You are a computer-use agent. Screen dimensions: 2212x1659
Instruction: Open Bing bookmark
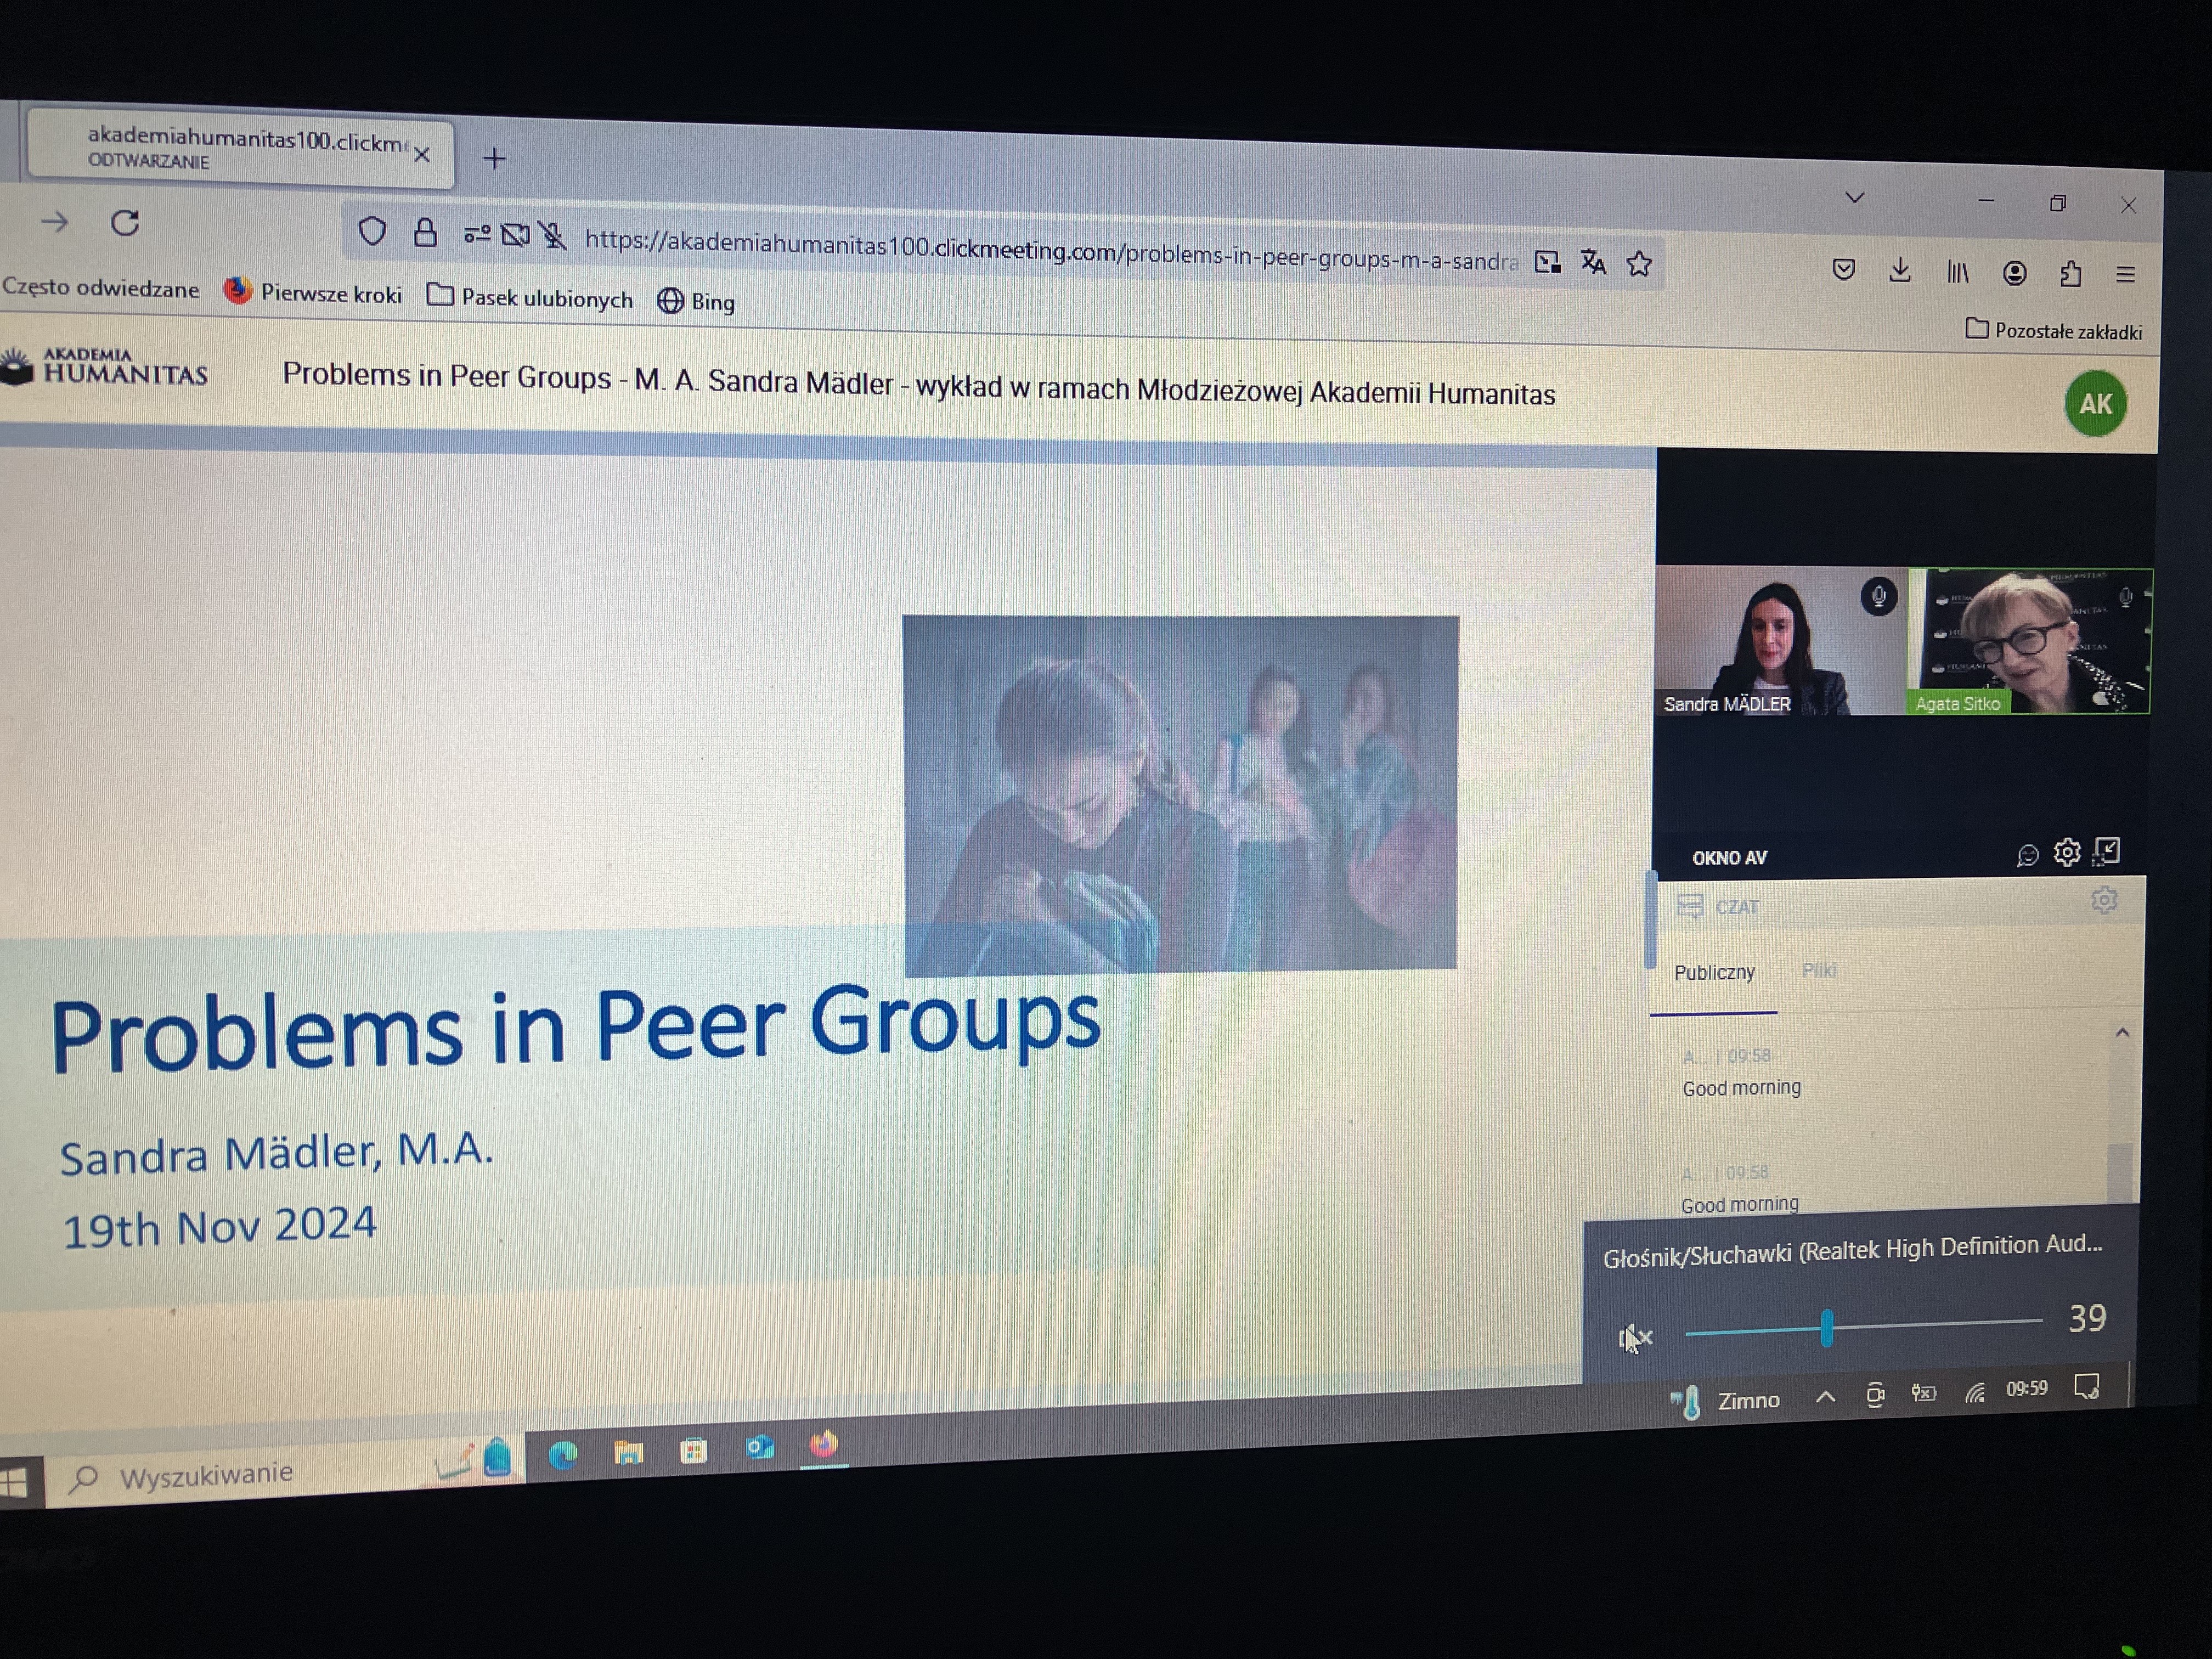pos(696,301)
